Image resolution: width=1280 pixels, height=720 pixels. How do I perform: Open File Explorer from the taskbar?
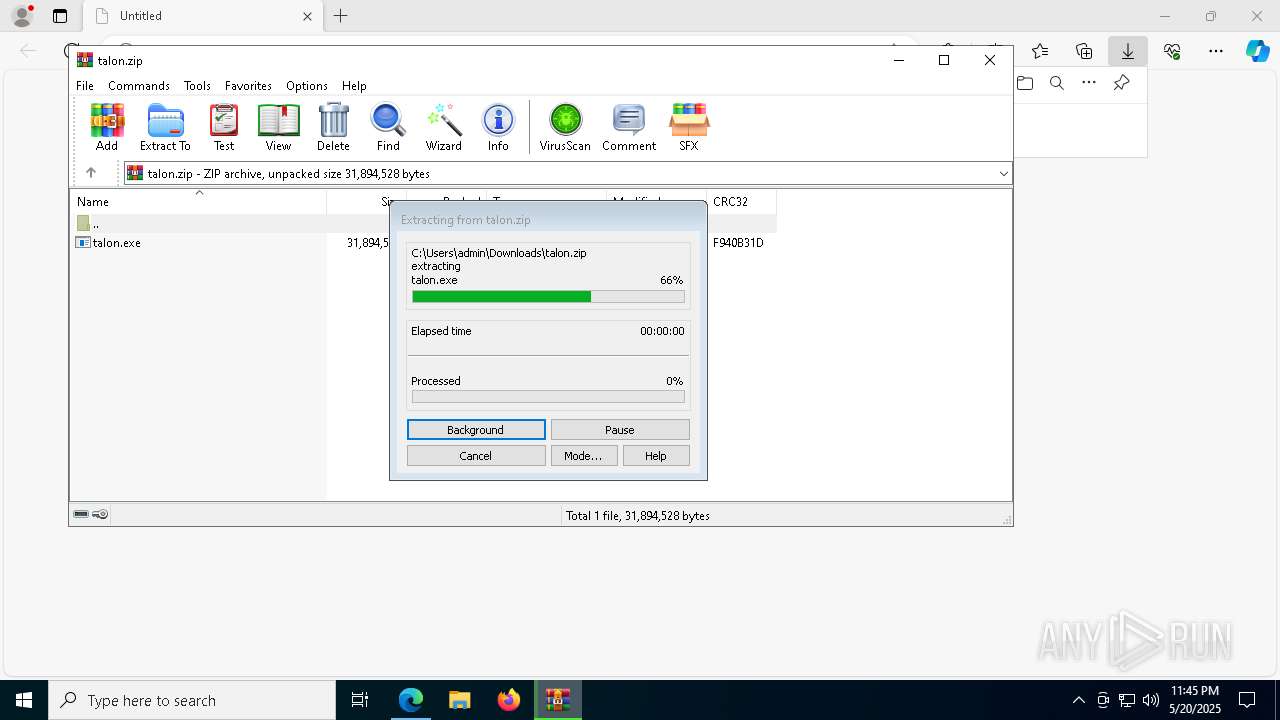[x=459, y=700]
